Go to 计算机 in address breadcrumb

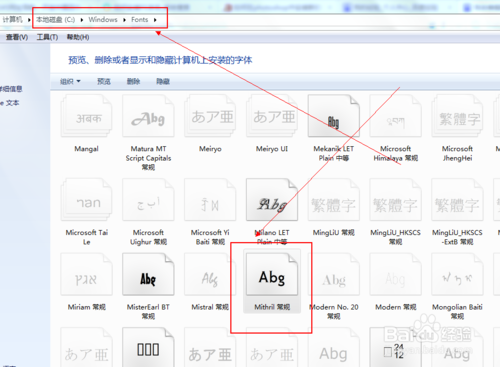[12, 20]
